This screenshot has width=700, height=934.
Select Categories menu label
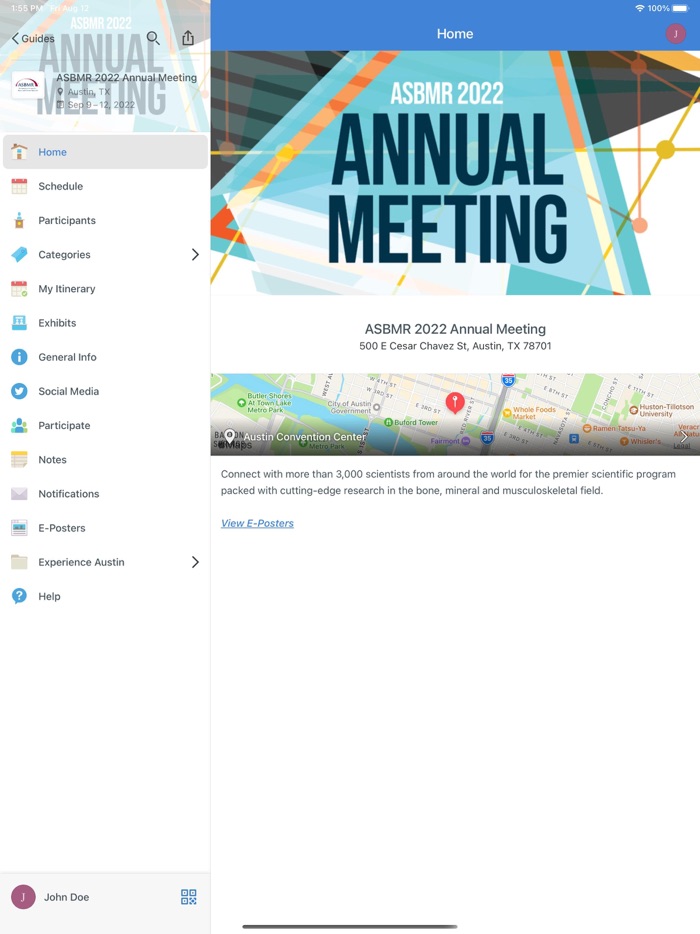(64, 255)
